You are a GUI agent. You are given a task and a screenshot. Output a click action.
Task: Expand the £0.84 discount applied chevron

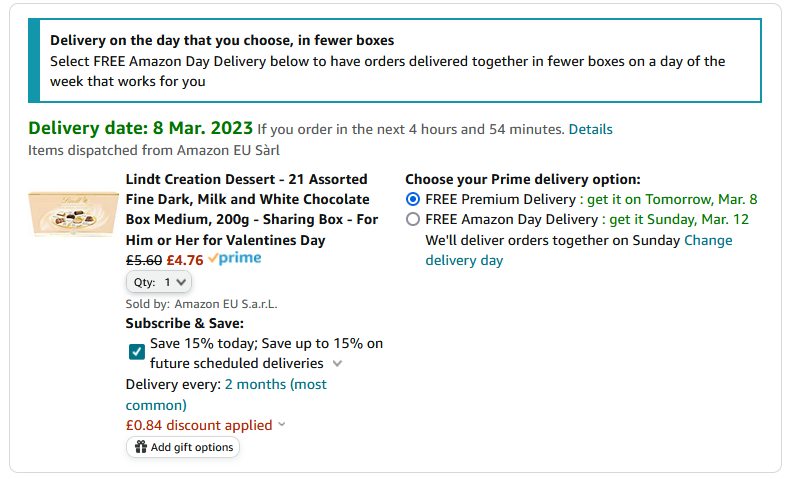[x=282, y=424]
